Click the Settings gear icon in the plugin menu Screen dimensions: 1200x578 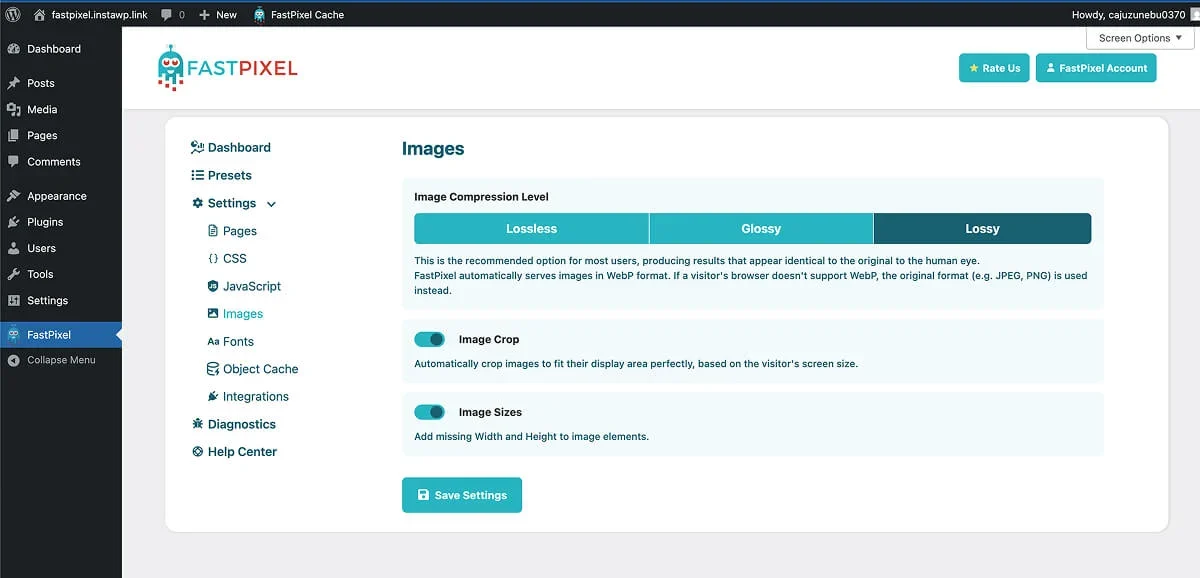click(197, 203)
